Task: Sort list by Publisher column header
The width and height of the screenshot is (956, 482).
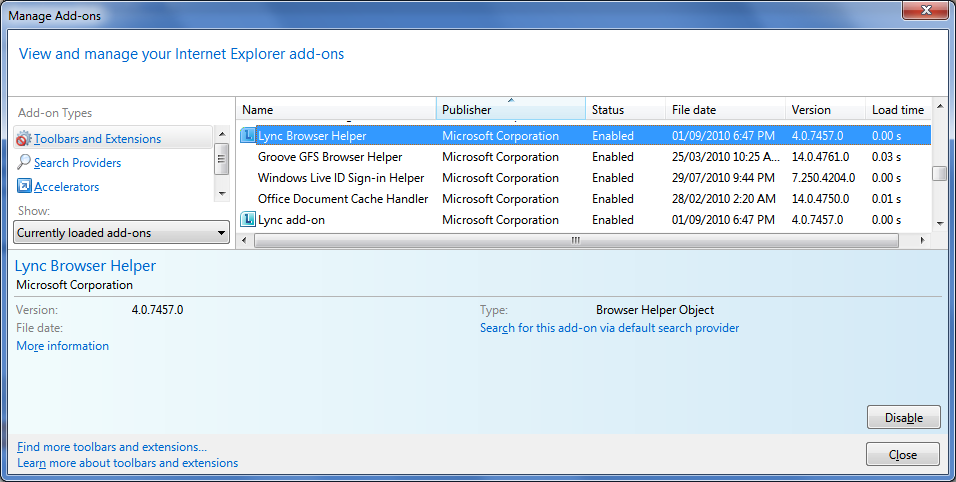Action: 511,110
